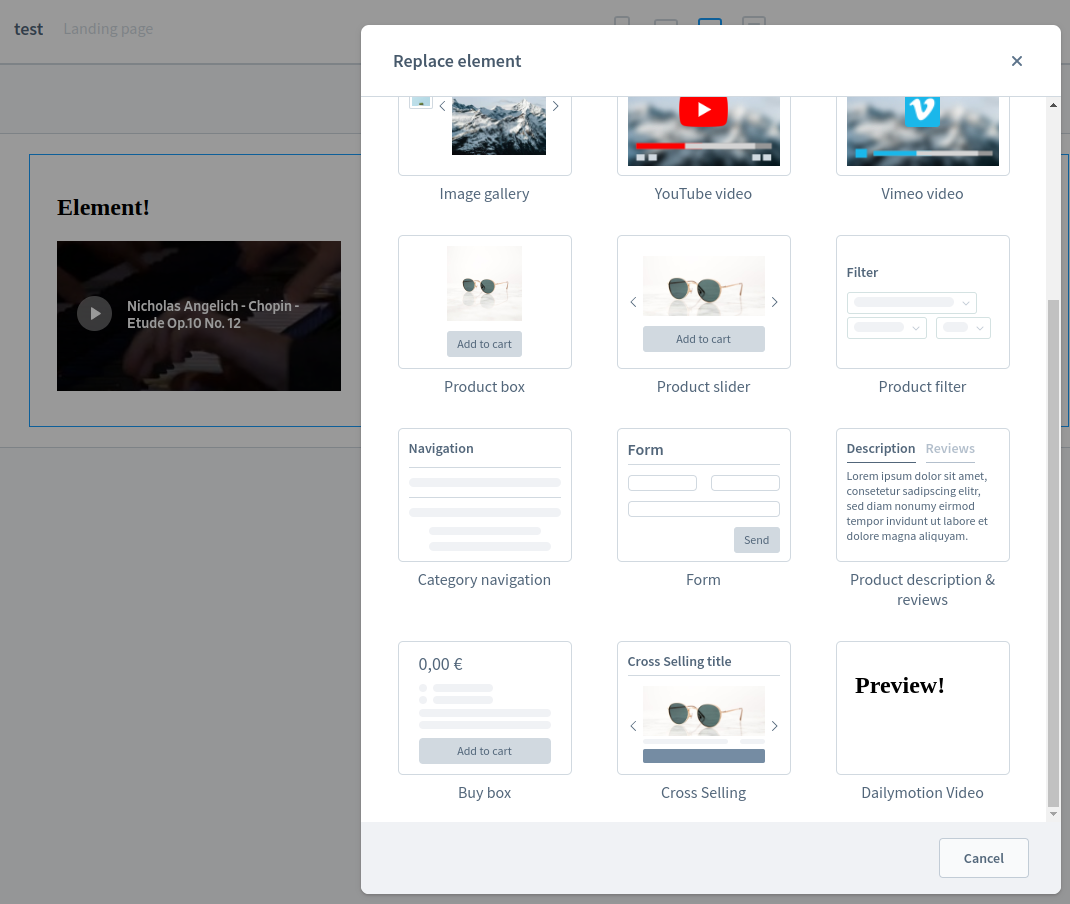Click right chevron on Product slider preview

coord(774,301)
